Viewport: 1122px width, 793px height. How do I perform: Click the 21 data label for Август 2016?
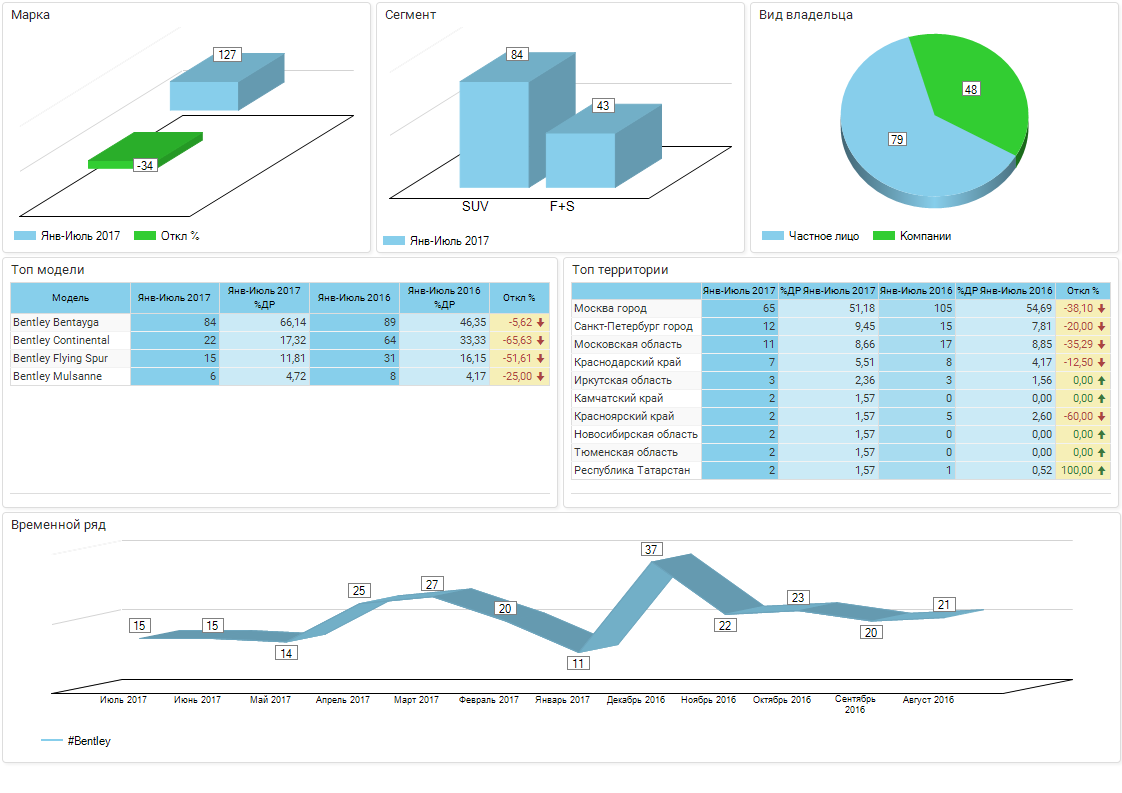pos(944,604)
